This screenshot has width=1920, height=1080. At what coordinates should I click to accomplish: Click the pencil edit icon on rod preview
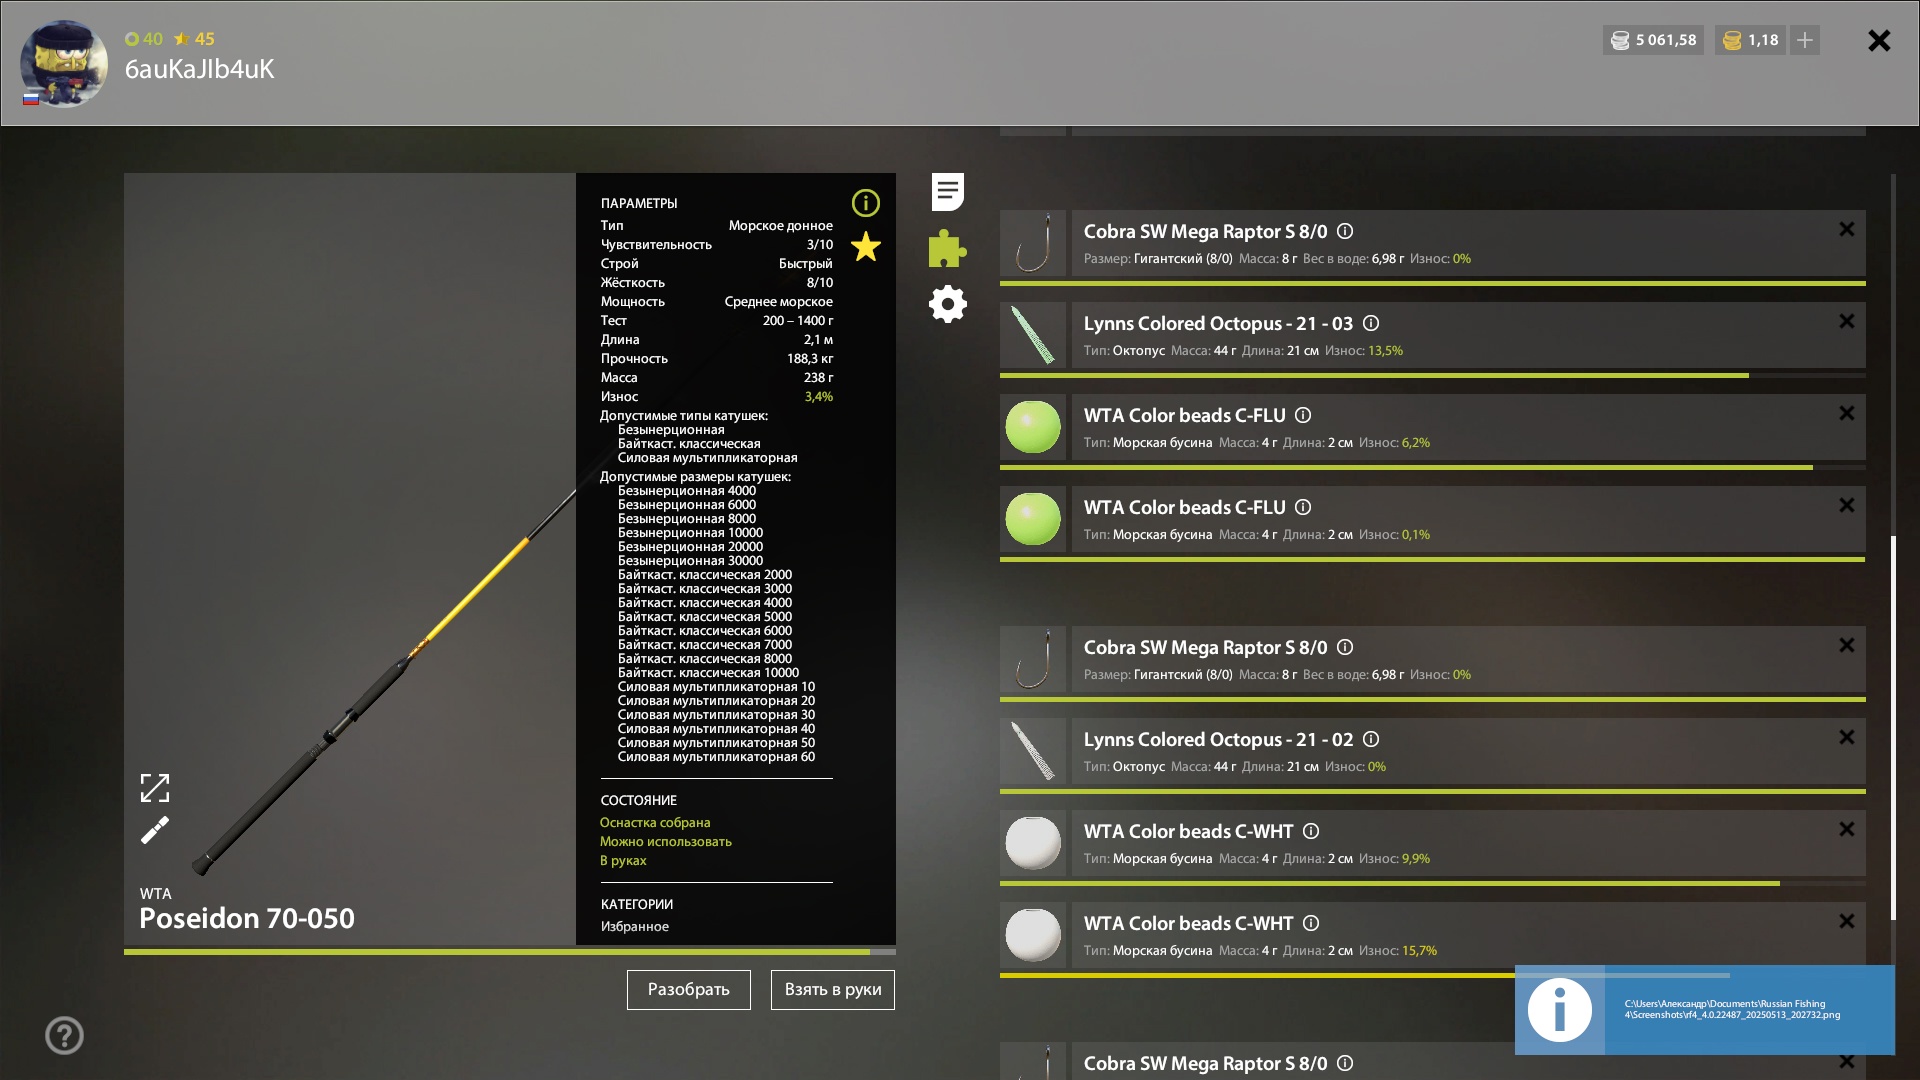pyautogui.click(x=155, y=830)
